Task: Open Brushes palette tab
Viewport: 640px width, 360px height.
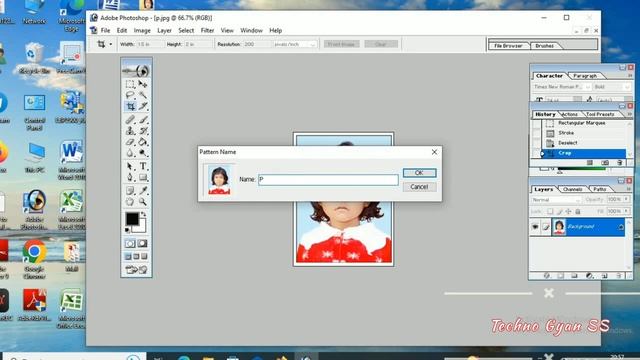Action: 544,46
